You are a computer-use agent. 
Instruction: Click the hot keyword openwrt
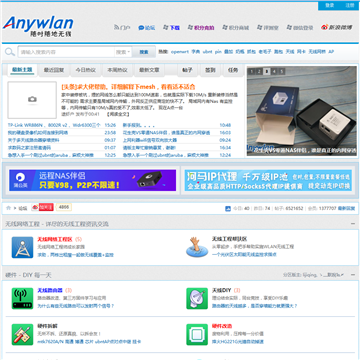coord(180,52)
